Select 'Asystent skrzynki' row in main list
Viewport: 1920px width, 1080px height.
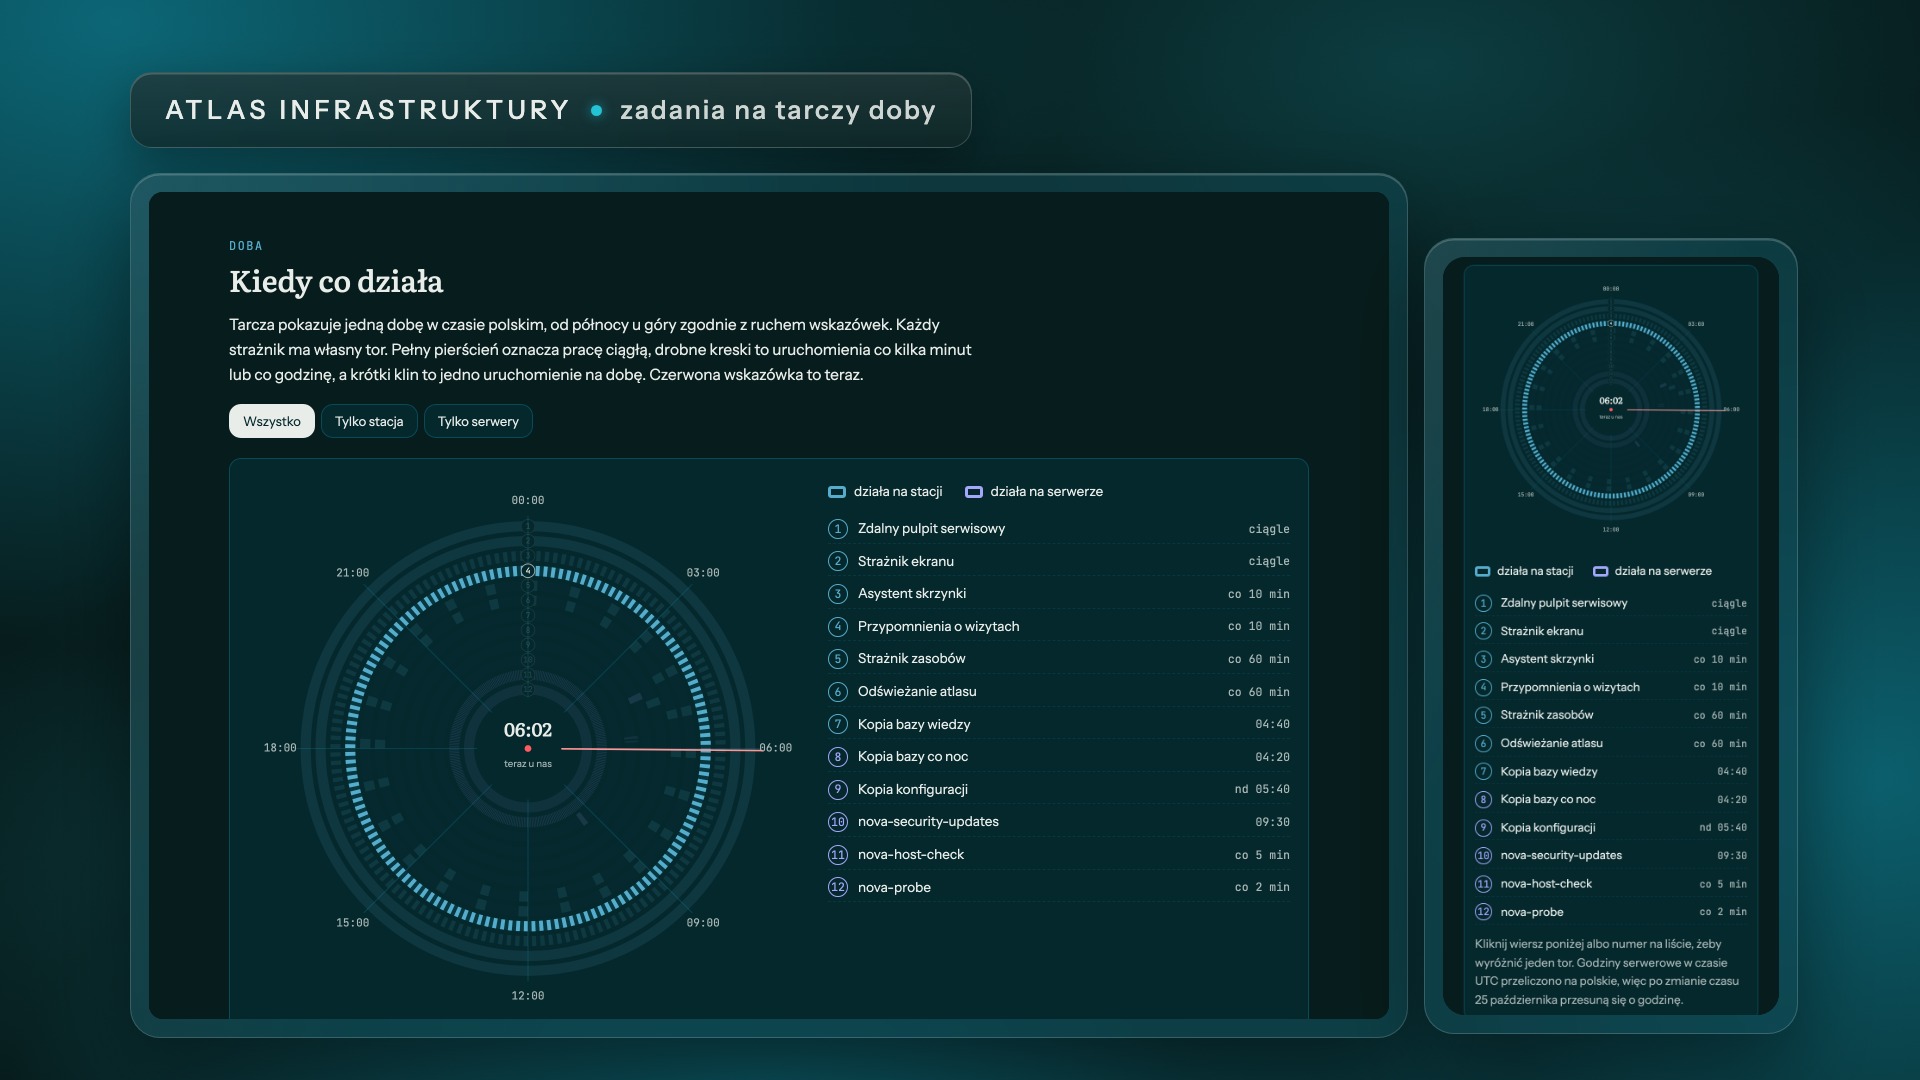[x=1059, y=594]
